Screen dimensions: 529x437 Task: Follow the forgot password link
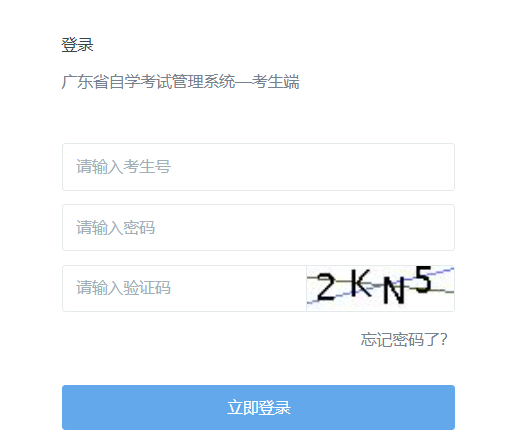pos(404,339)
